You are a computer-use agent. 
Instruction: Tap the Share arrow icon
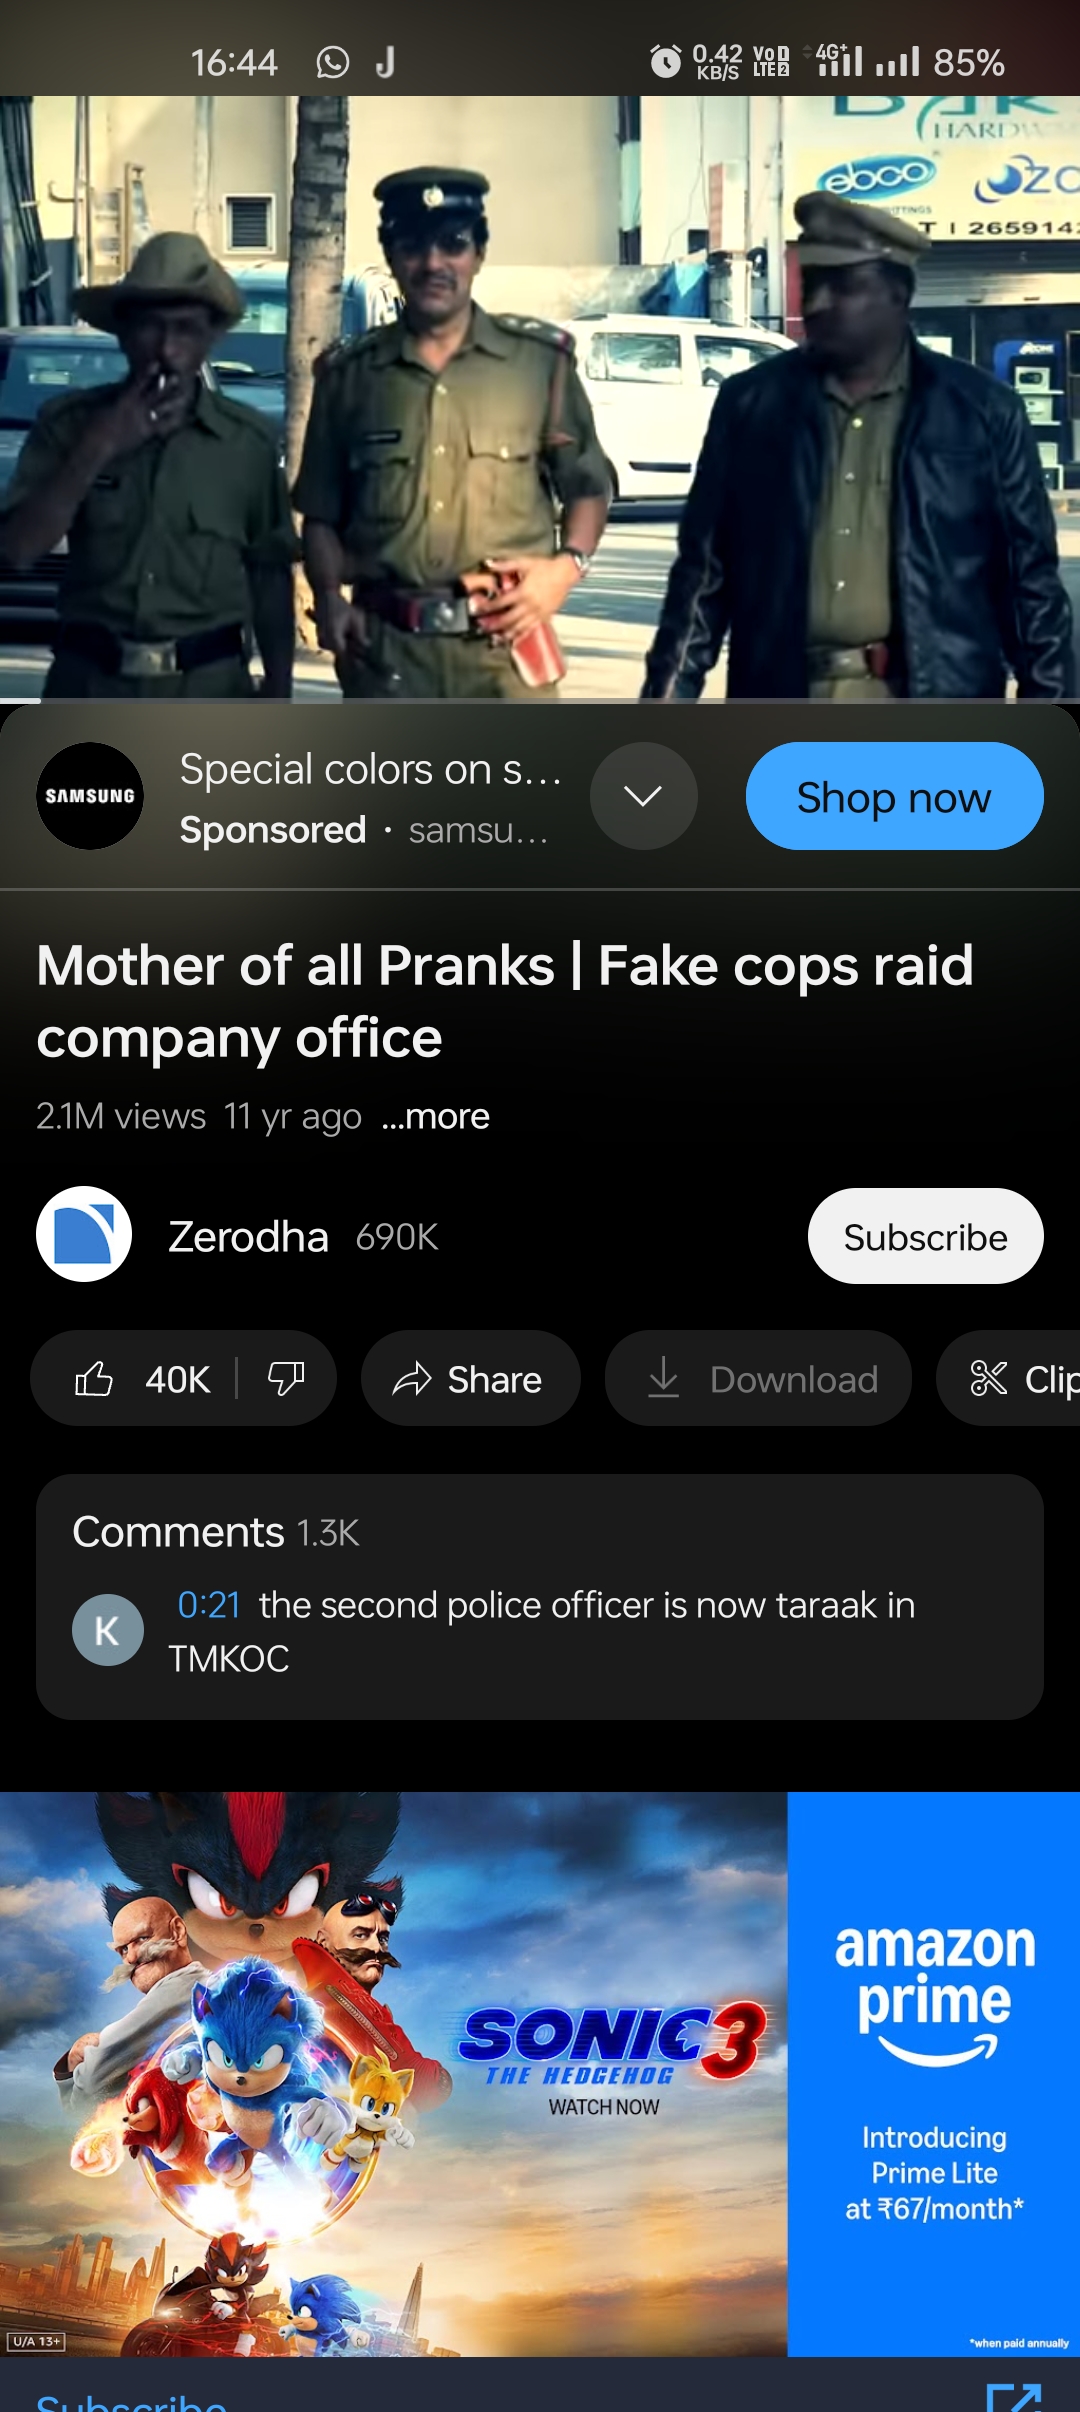412,1379
